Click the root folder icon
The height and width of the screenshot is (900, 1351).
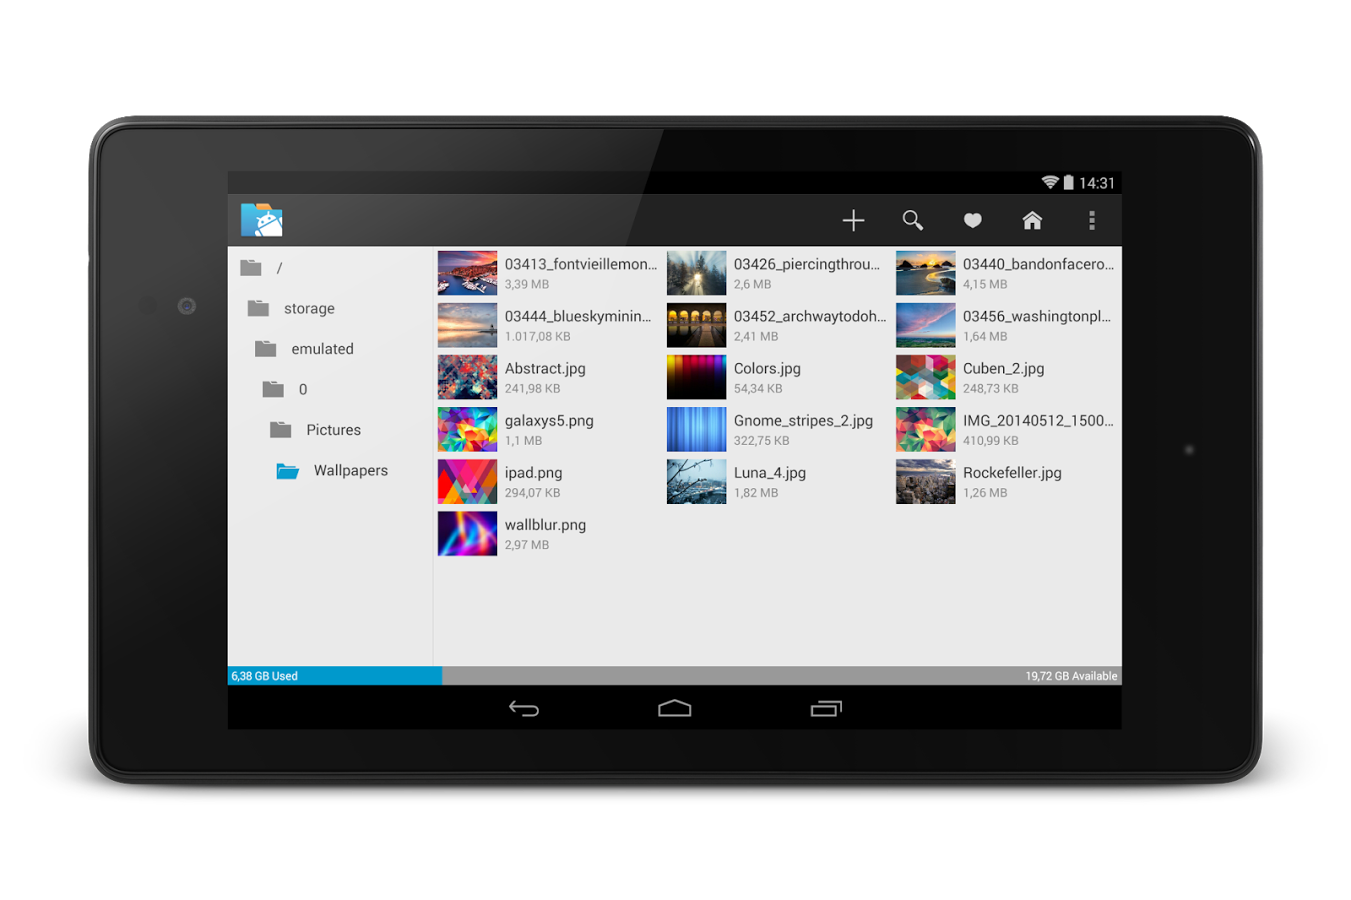(x=251, y=268)
